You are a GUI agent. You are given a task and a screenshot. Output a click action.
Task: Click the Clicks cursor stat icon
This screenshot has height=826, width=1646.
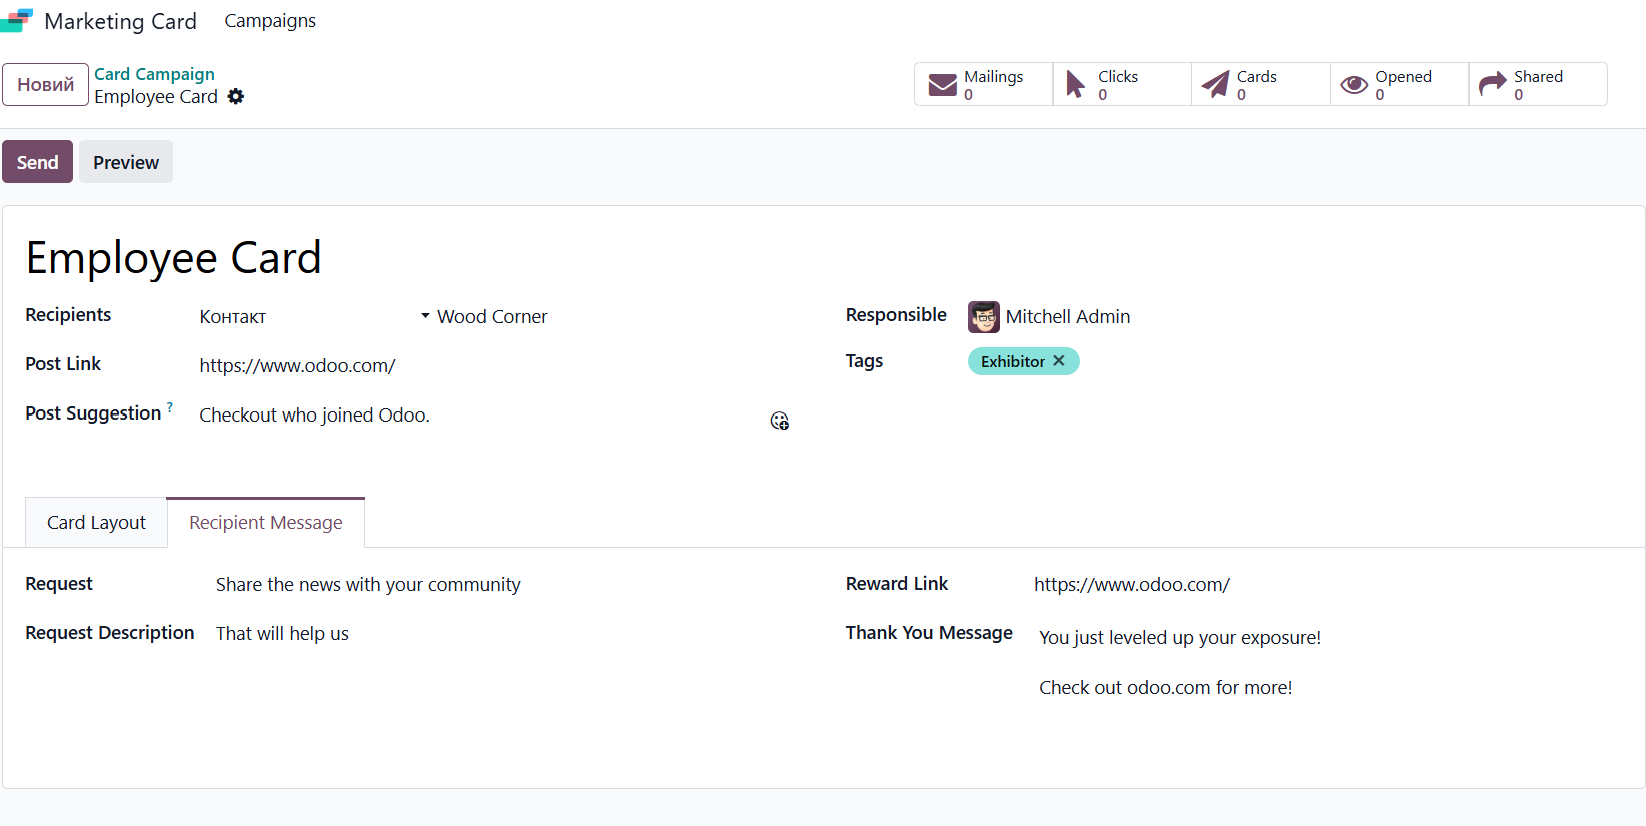[1075, 85]
